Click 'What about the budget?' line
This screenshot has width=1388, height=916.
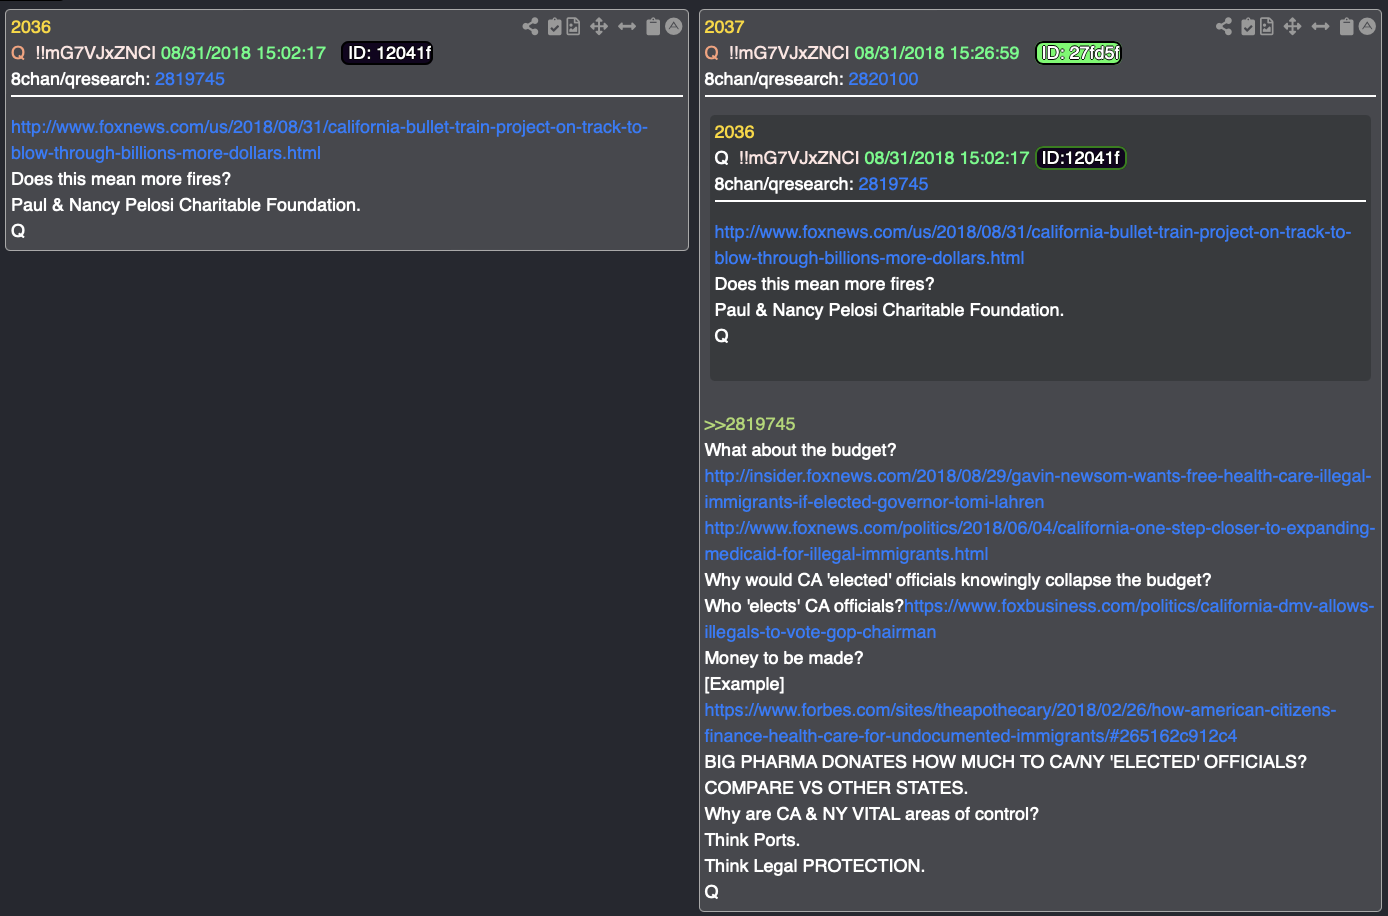tap(800, 450)
